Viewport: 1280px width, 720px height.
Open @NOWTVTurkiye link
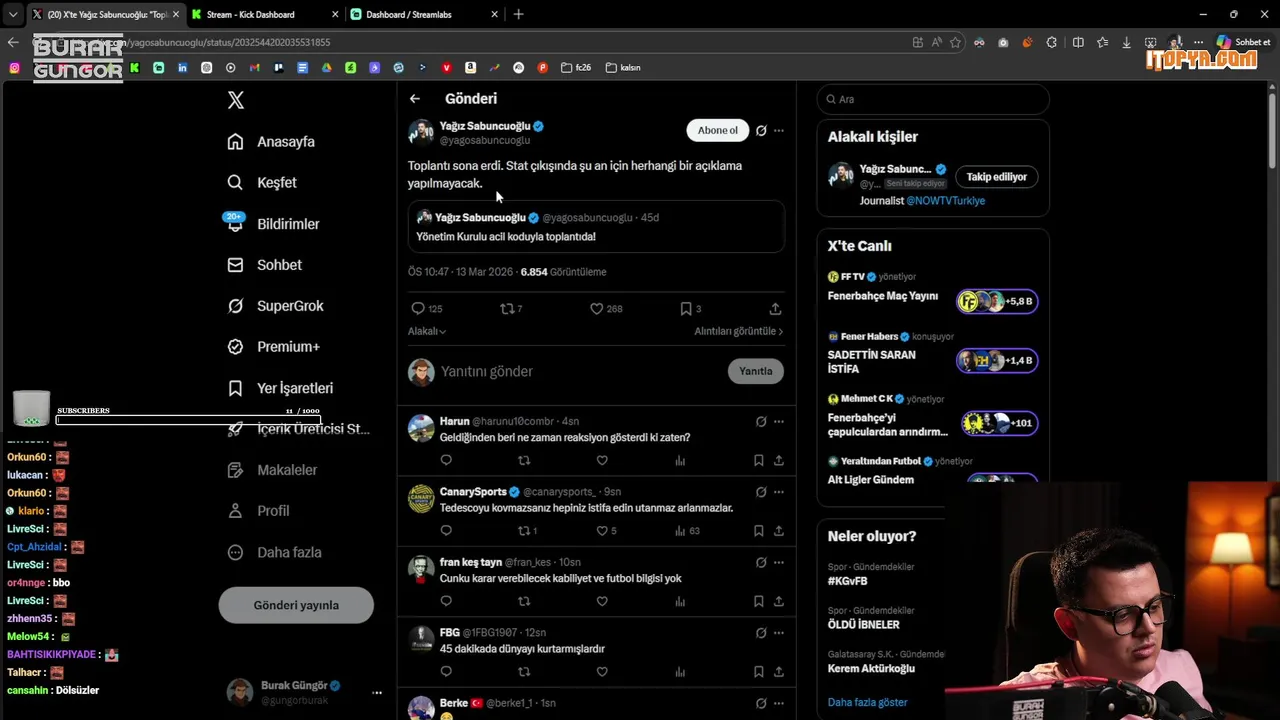tap(946, 201)
